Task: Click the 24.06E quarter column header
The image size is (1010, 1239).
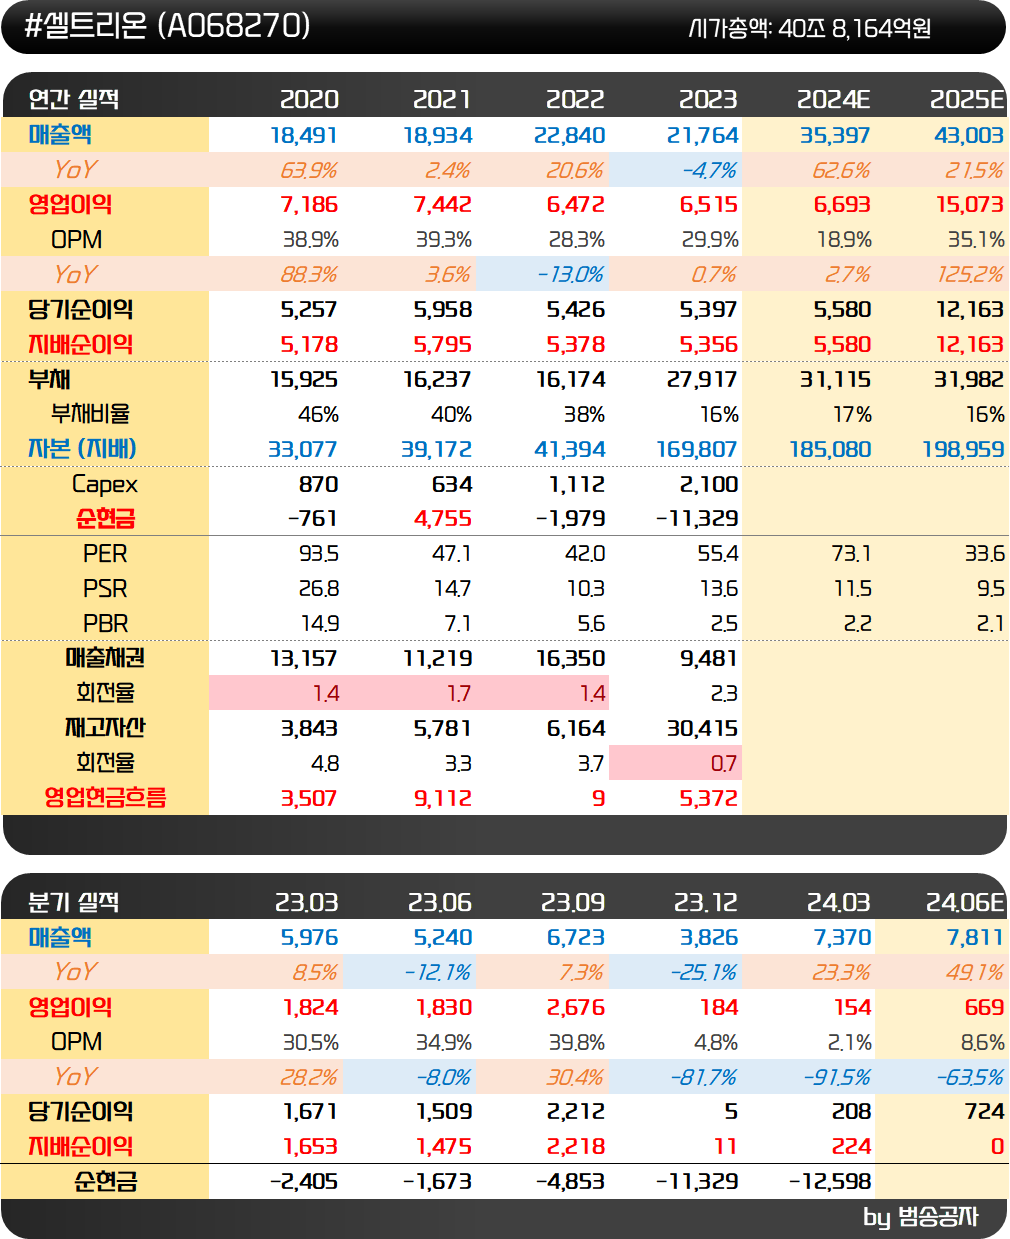Action: [x=965, y=902]
